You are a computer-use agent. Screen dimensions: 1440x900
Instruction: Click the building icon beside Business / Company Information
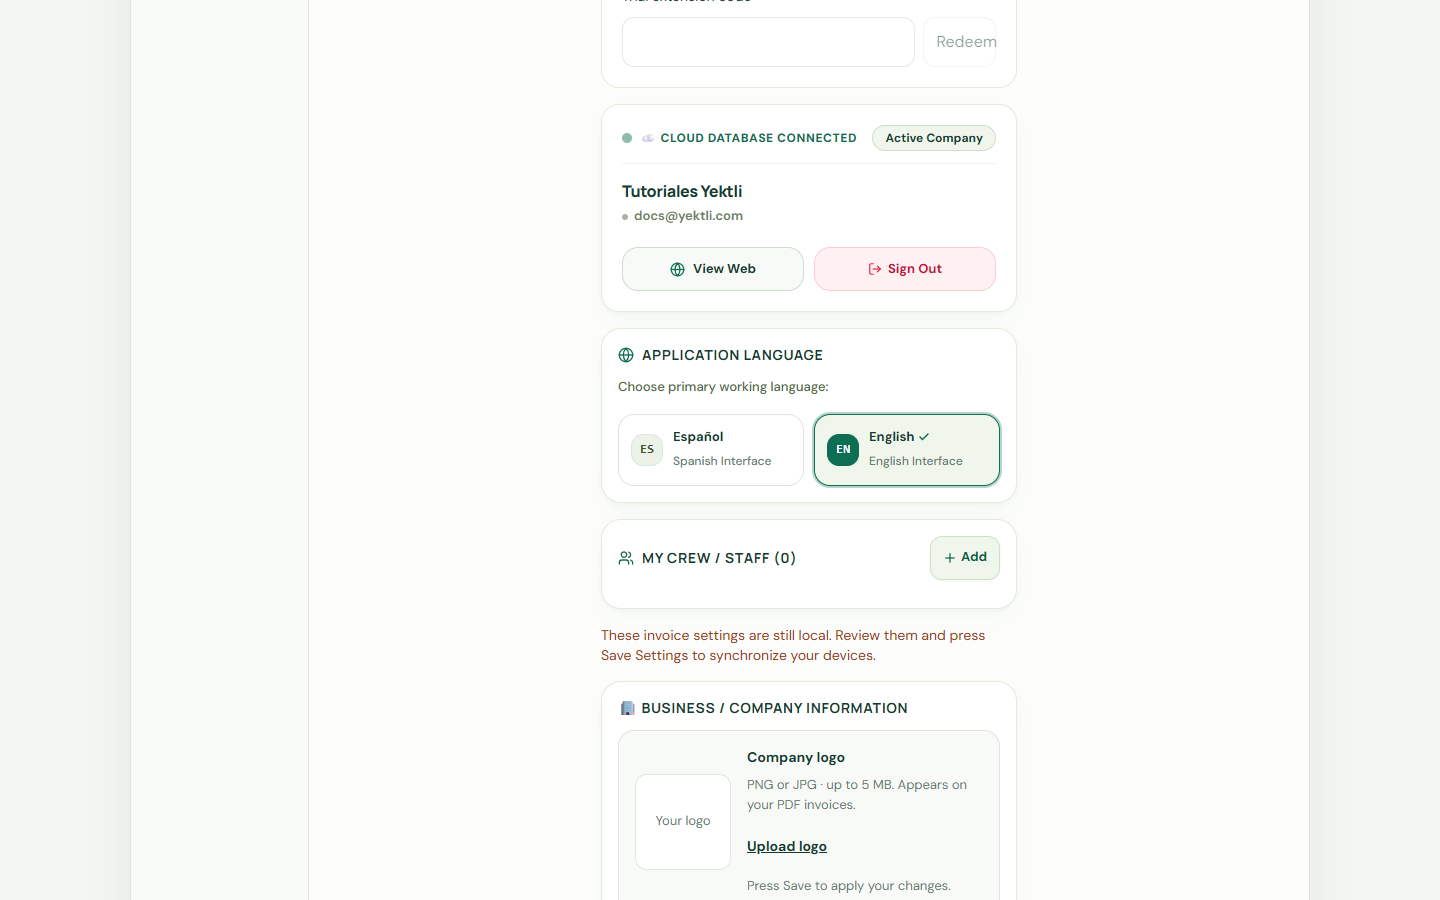click(627, 708)
